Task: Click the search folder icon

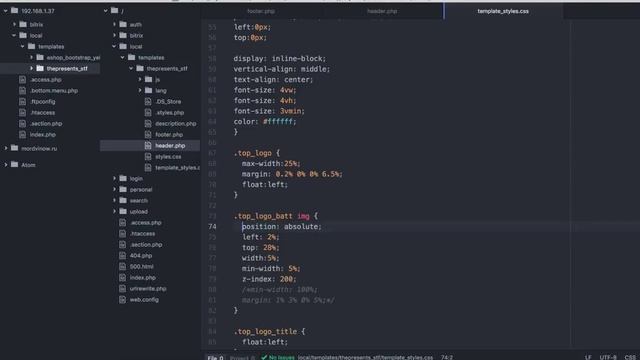Action: coord(123,200)
